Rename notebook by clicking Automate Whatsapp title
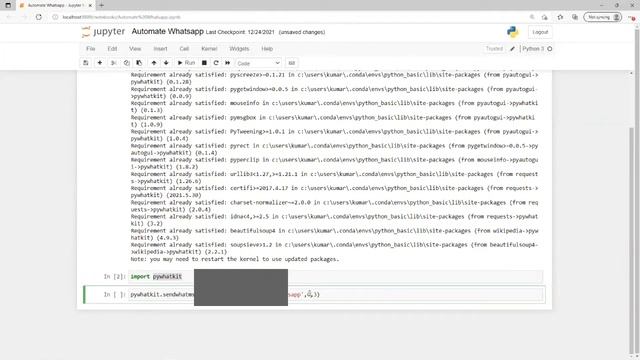This screenshot has height=360, width=640. [167, 31]
